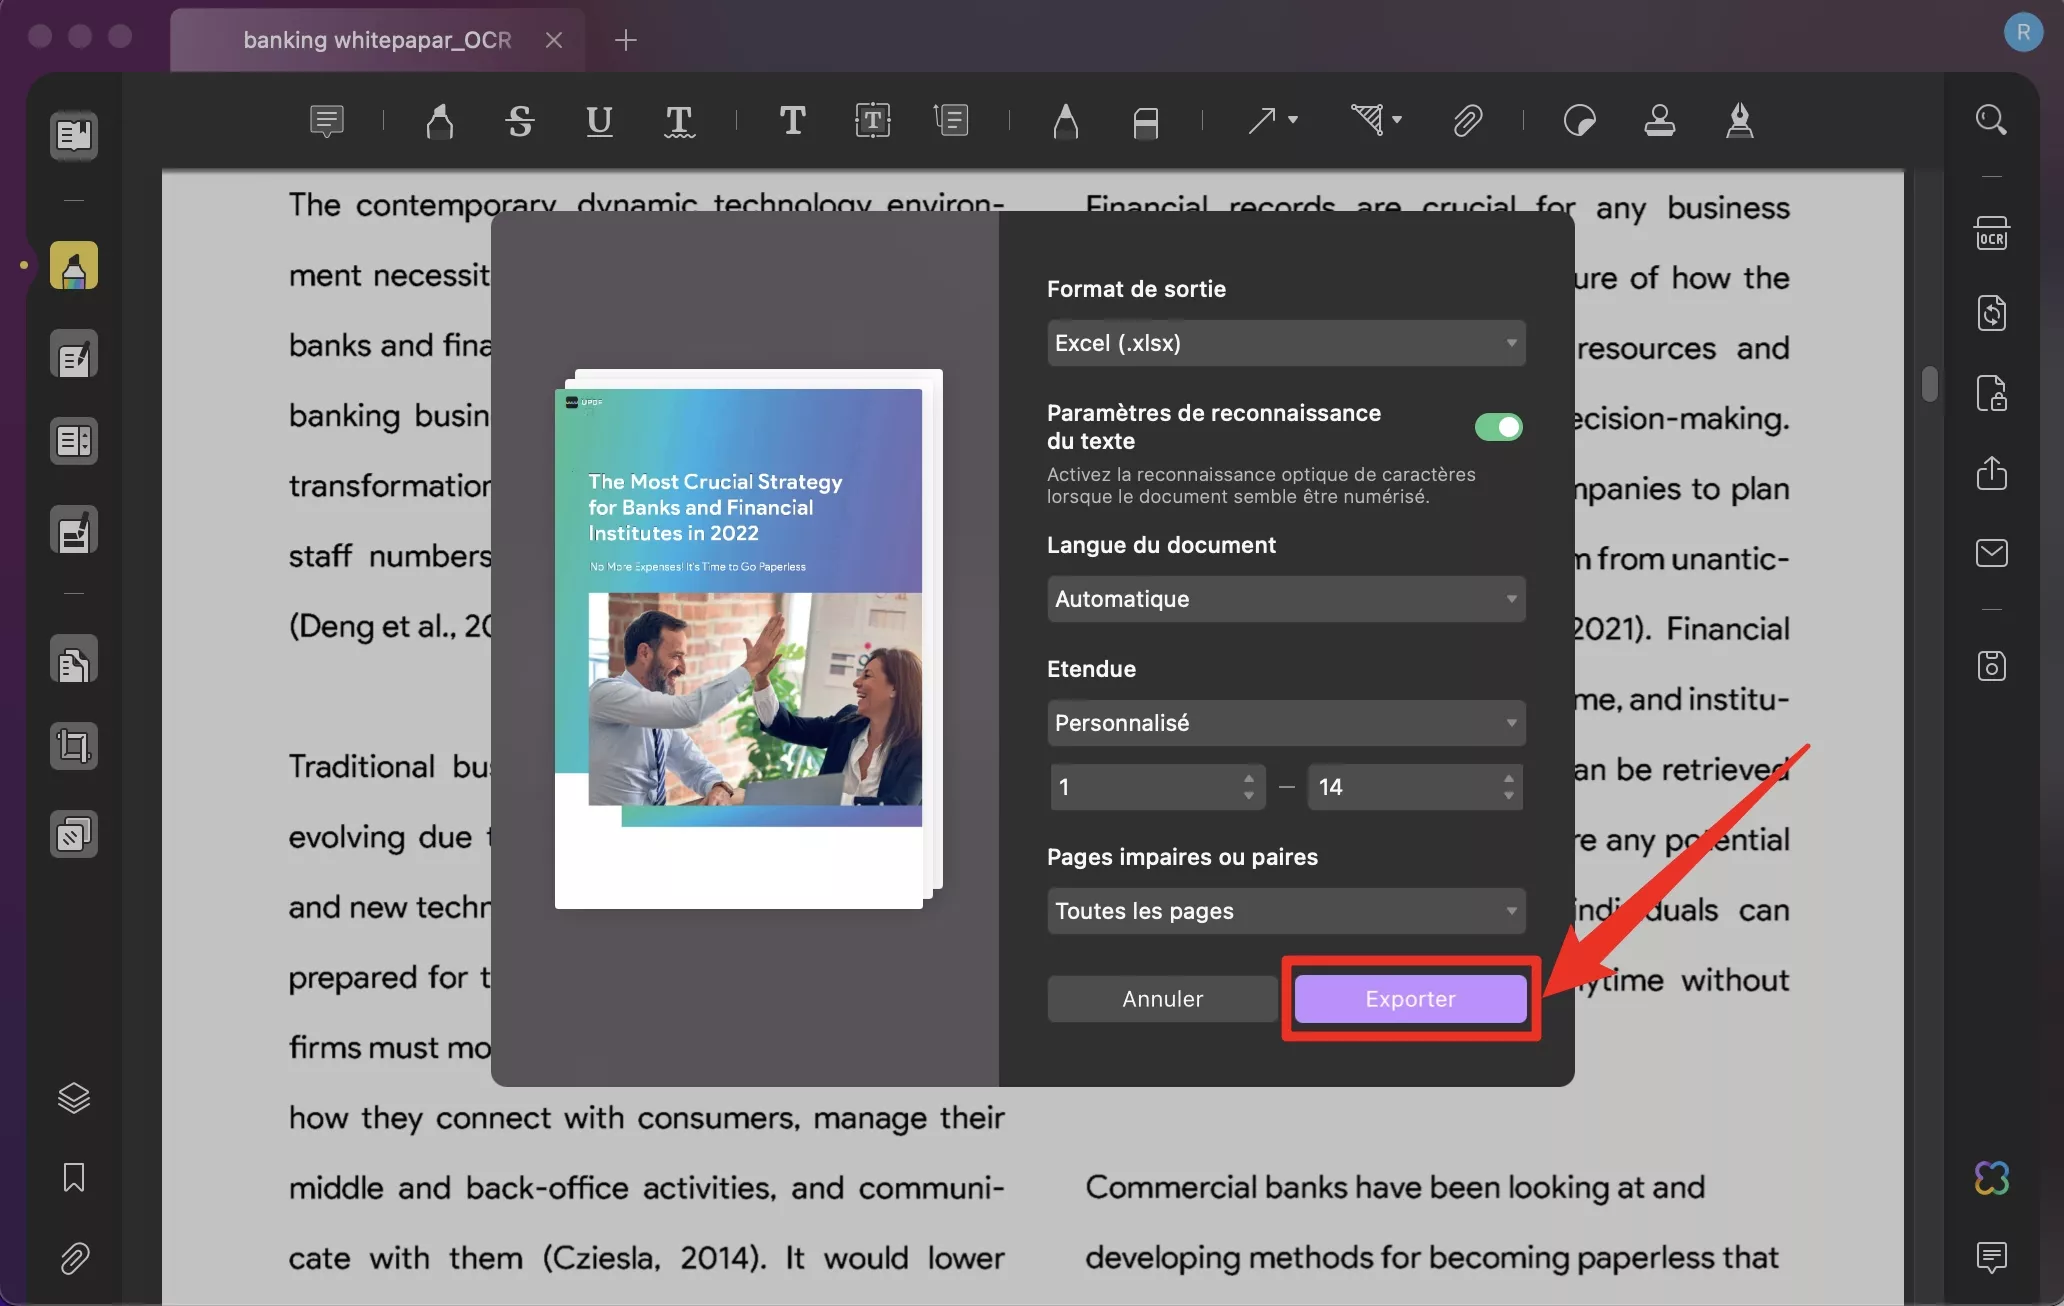Select the plain text comment tool
2064x1306 pixels.
tap(792, 121)
